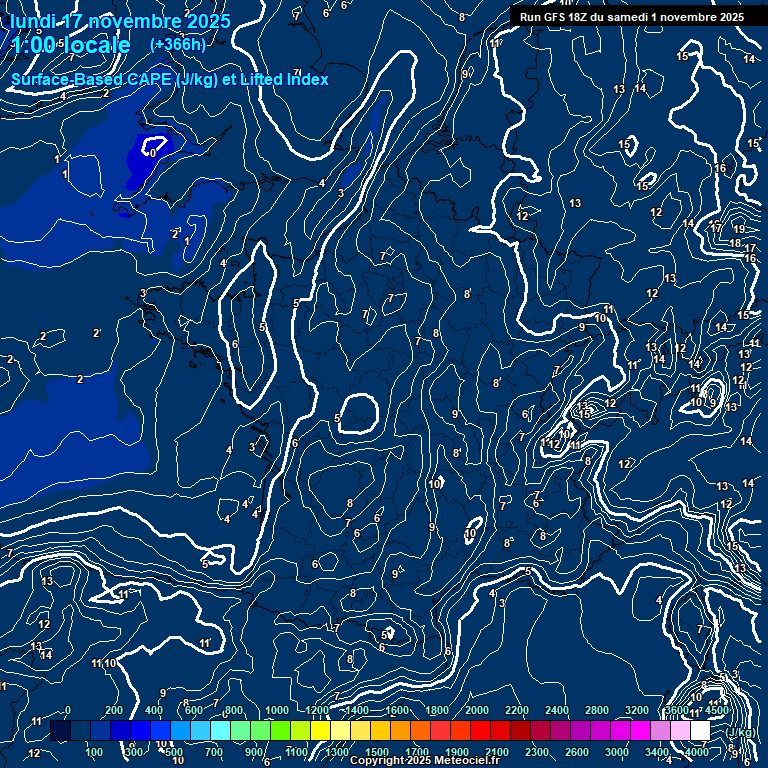Click the forecast date 'lundi 17 novembre 2025'
Viewport: 768px width, 768px height.
(120, 21)
